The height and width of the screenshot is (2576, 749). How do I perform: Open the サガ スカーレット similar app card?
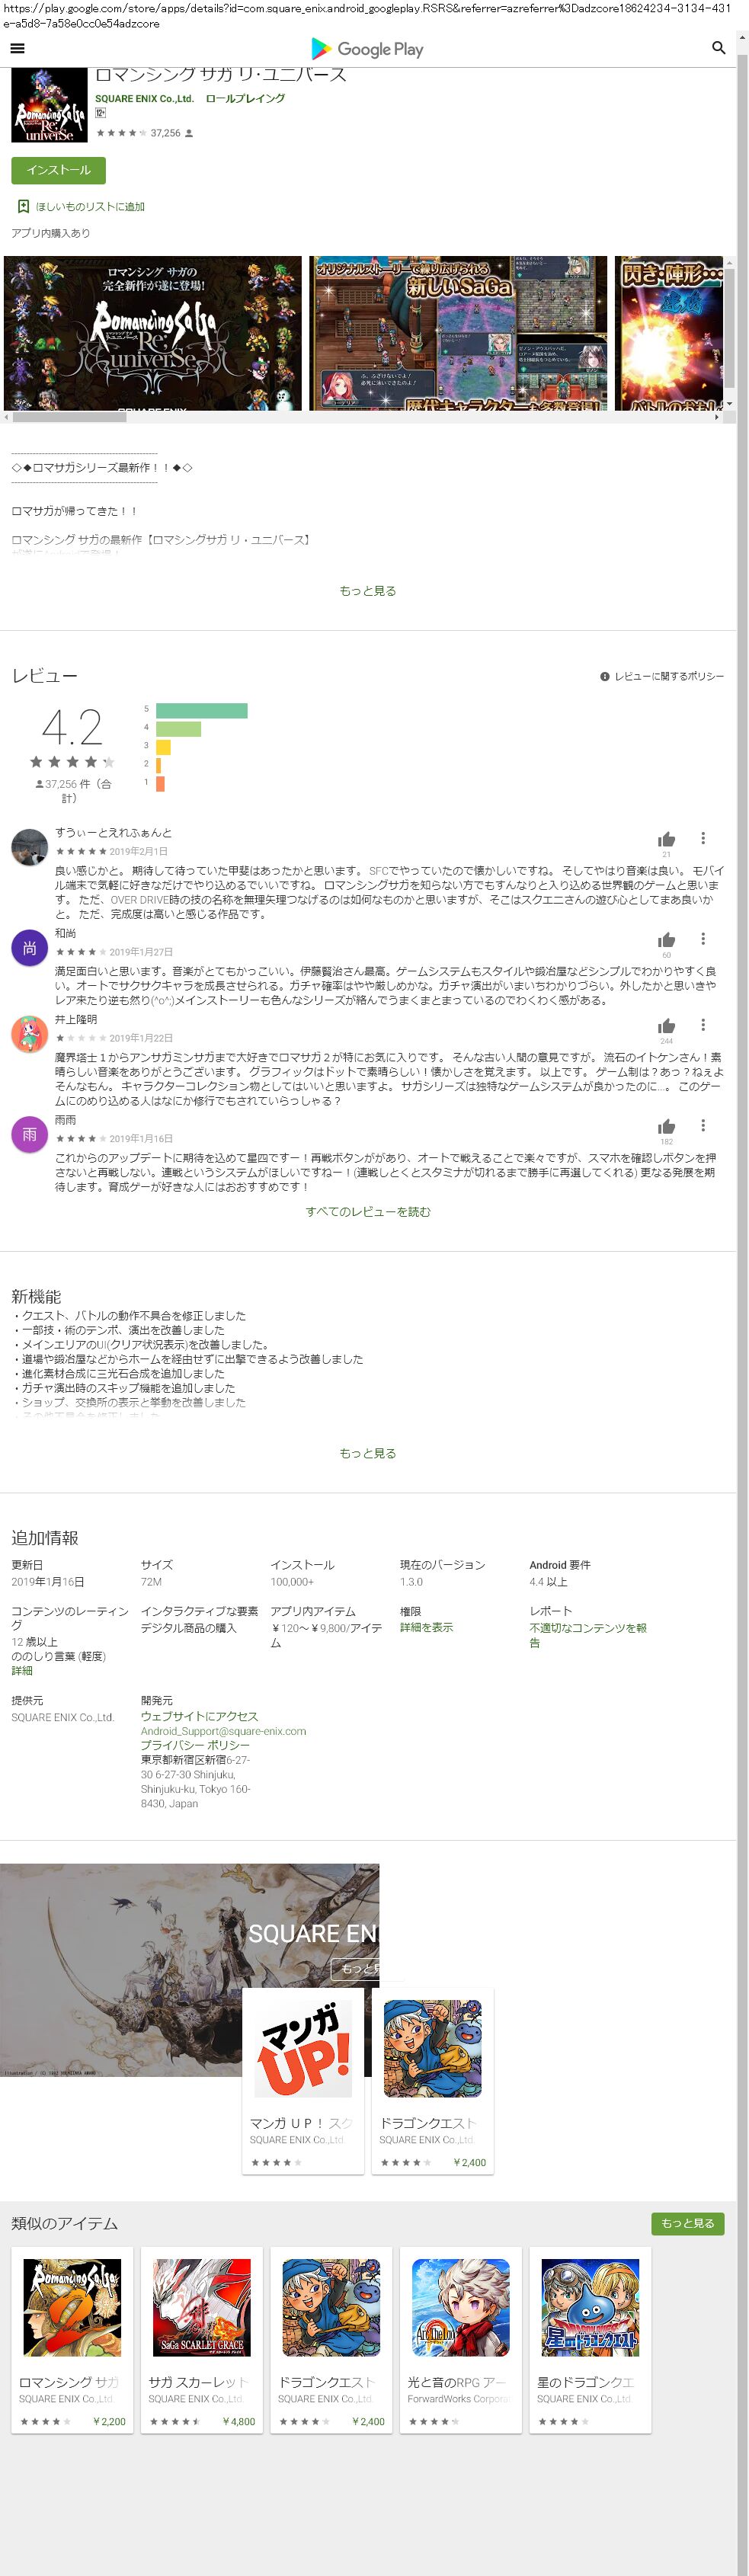point(201,2339)
